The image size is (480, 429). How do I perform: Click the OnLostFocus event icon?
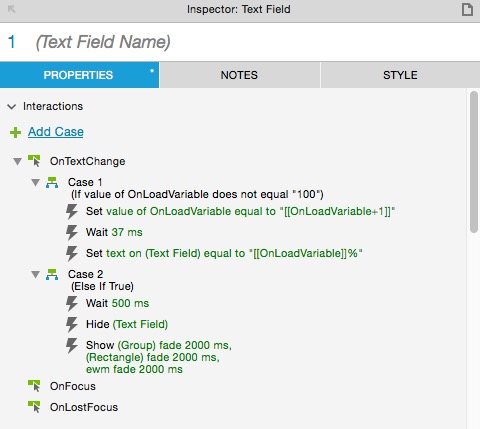point(34,407)
